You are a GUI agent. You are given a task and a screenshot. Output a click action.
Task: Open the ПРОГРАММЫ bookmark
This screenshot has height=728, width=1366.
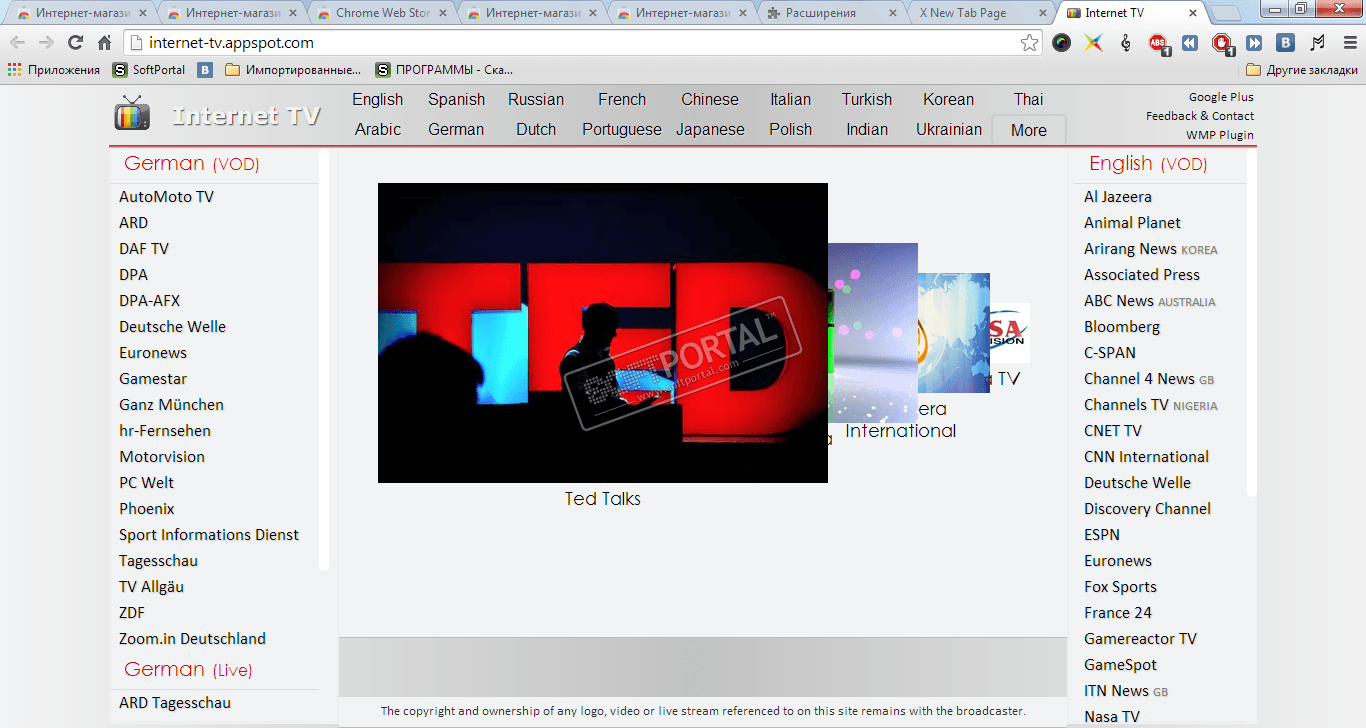444,70
